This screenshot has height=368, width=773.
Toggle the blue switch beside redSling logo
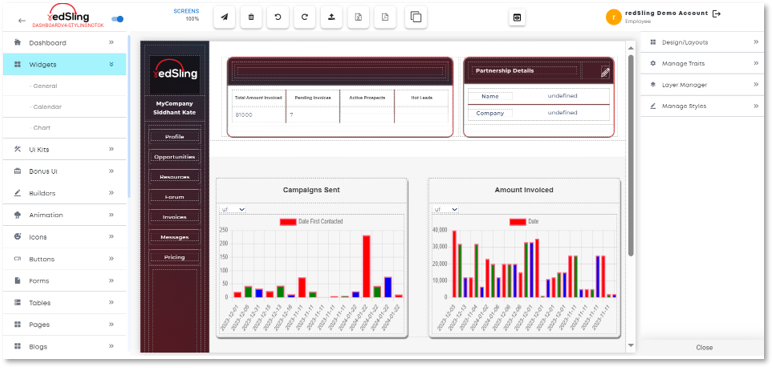[x=117, y=19]
